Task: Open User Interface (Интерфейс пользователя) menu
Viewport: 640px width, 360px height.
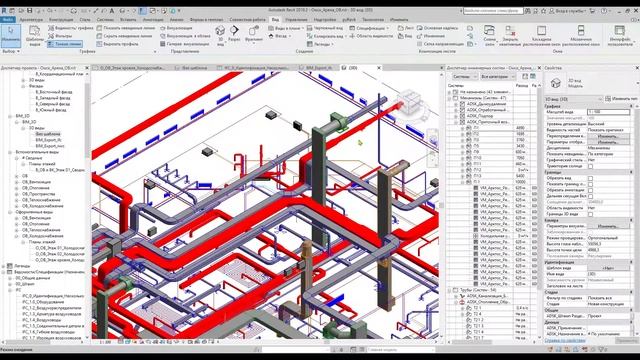Action: click(620, 36)
